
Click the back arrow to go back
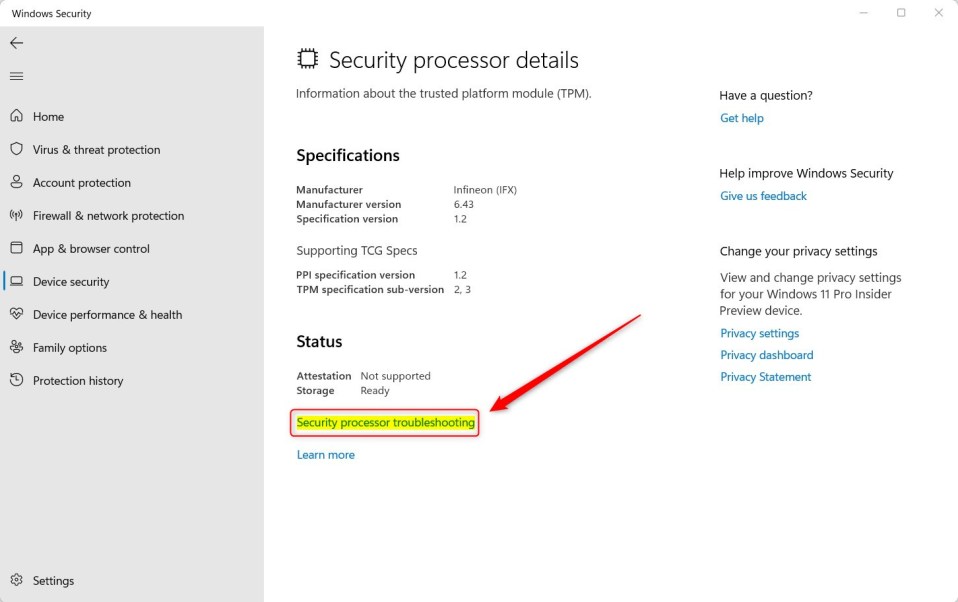point(16,43)
